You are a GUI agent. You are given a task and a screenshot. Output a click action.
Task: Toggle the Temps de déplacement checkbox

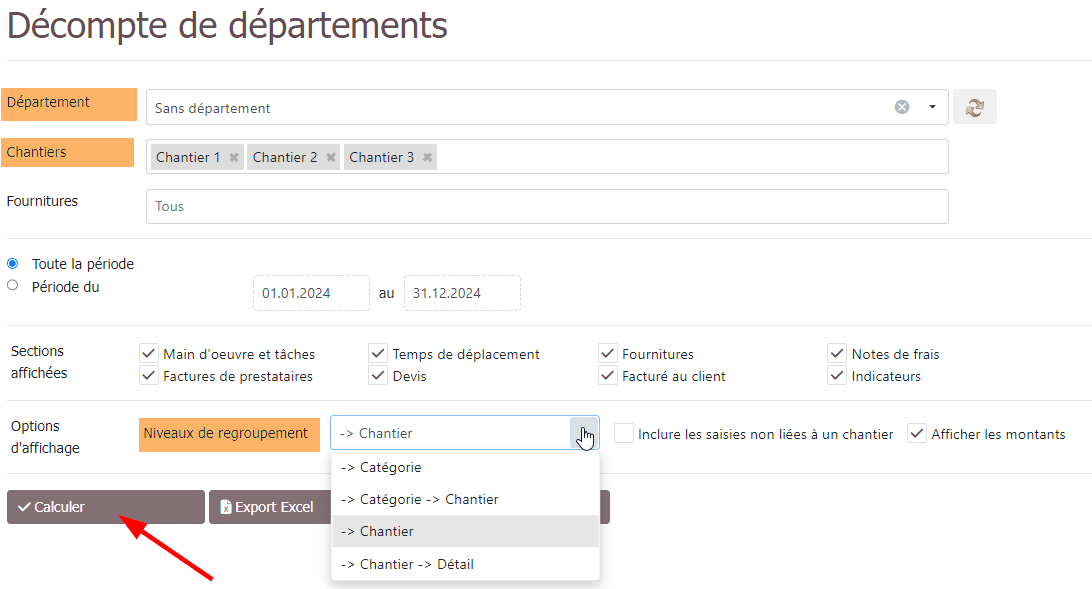click(378, 353)
